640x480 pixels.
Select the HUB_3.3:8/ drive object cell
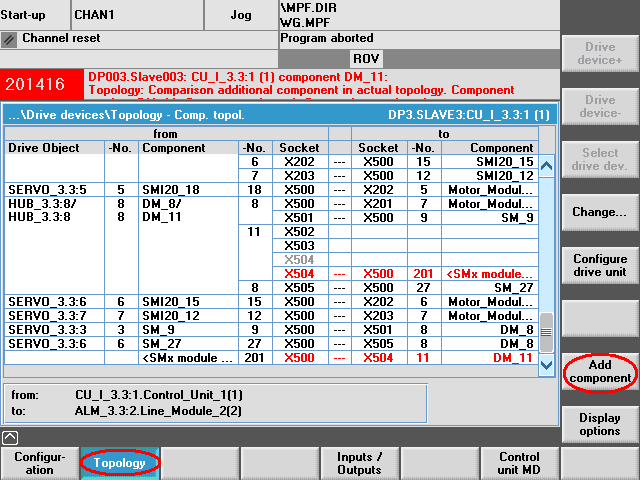tap(42, 204)
